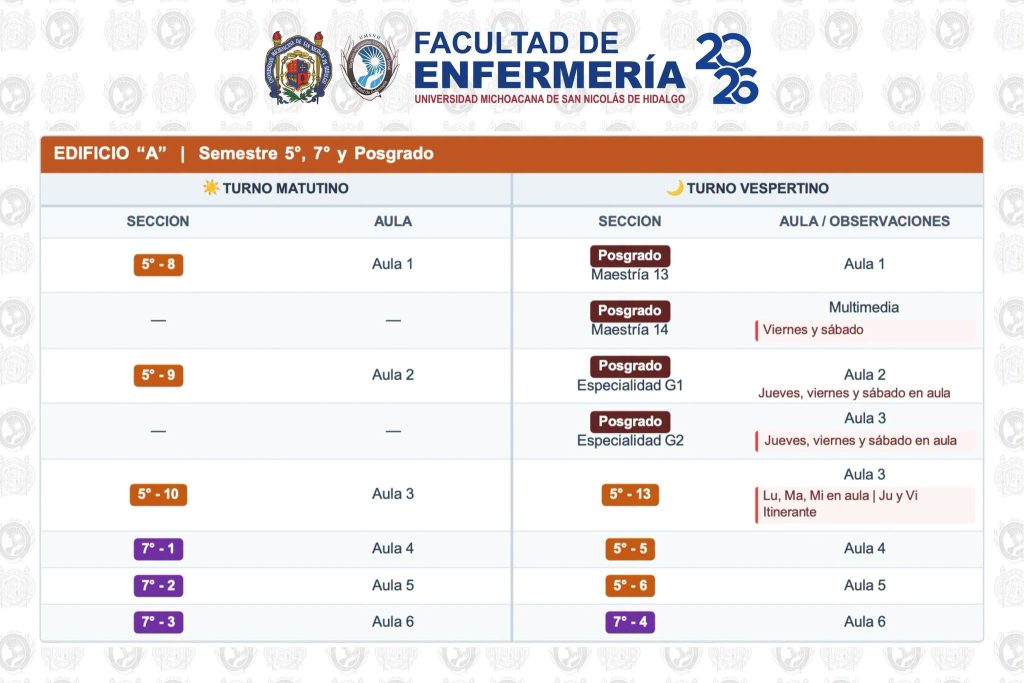Open the Turno Matutino header

click(x=276, y=189)
